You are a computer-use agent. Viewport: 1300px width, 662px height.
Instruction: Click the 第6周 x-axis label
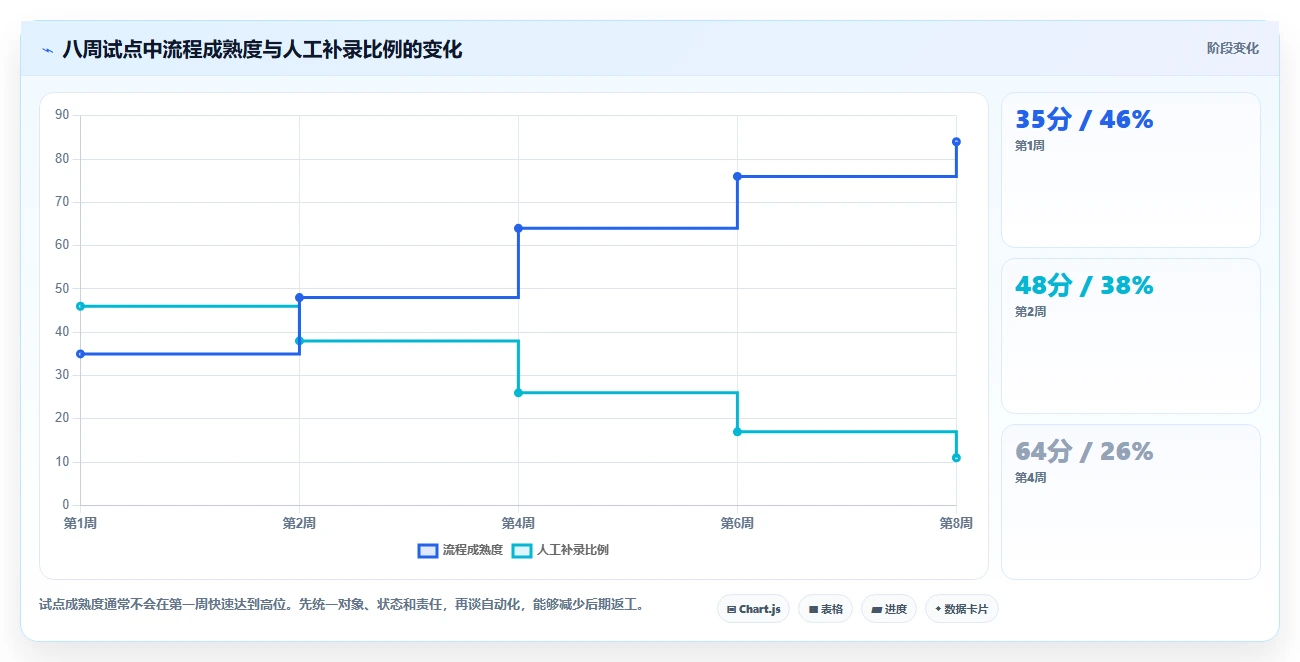click(x=737, y=523)
